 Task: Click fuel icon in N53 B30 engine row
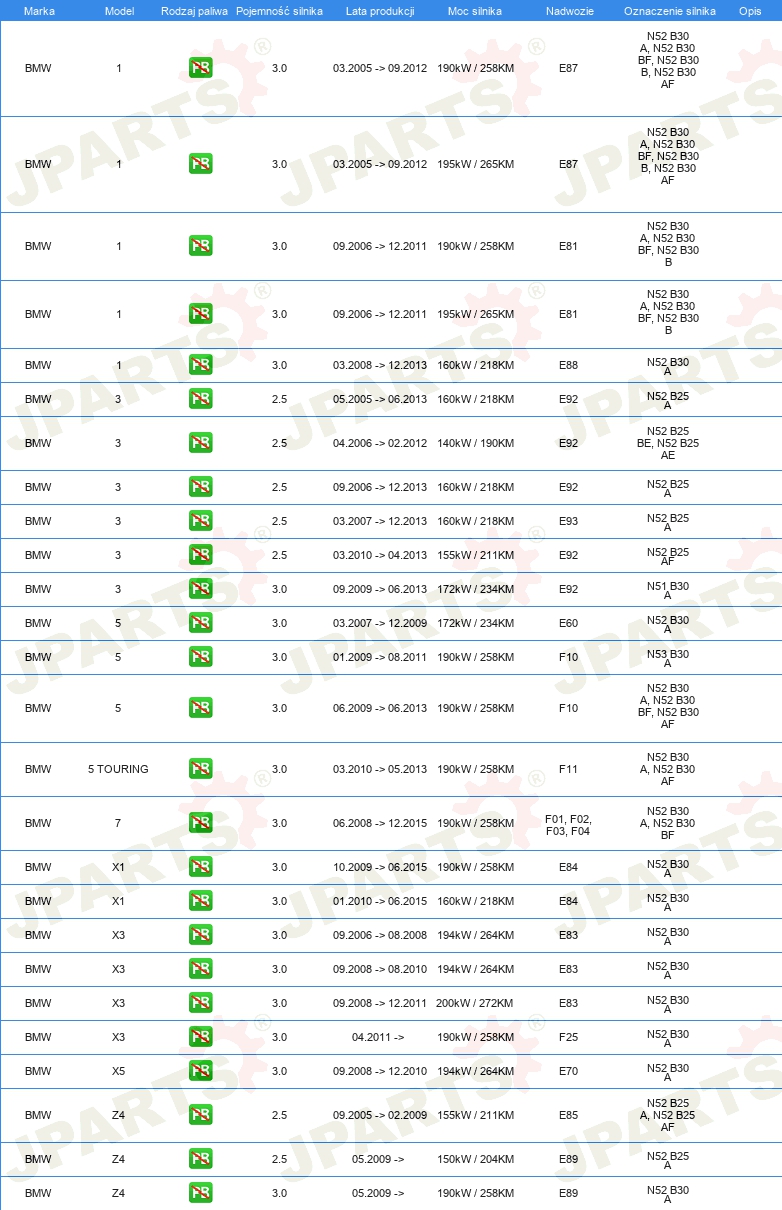coord(200,657)
